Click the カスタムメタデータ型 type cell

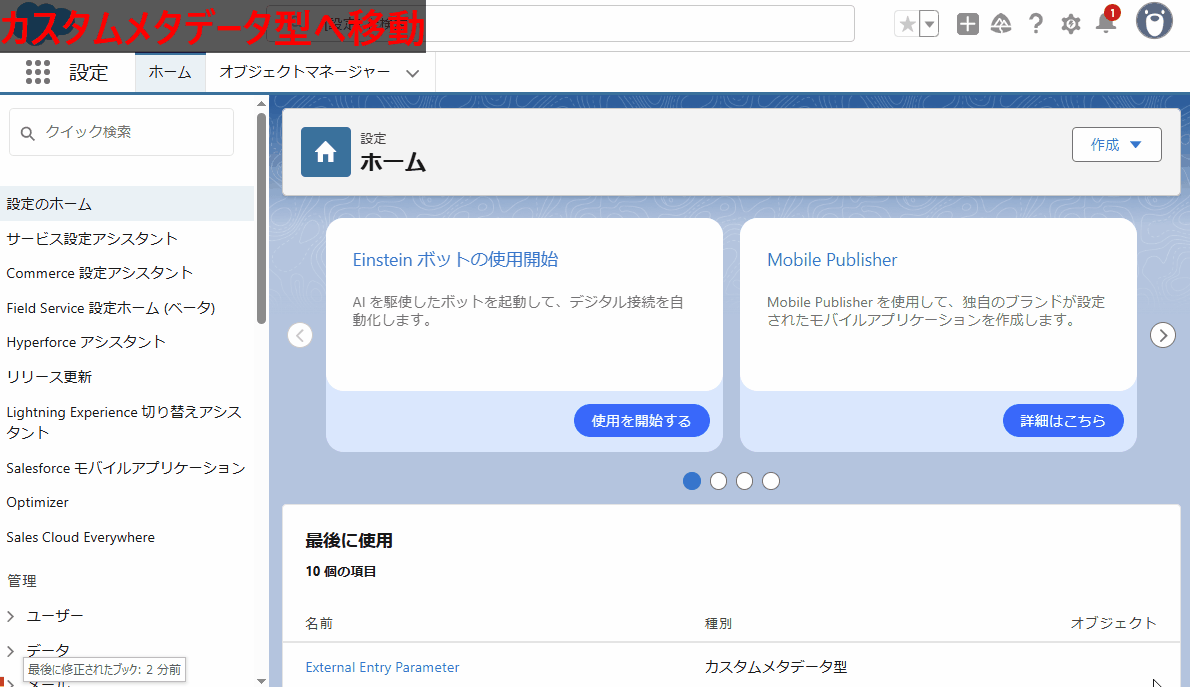(x=776, y=667)
